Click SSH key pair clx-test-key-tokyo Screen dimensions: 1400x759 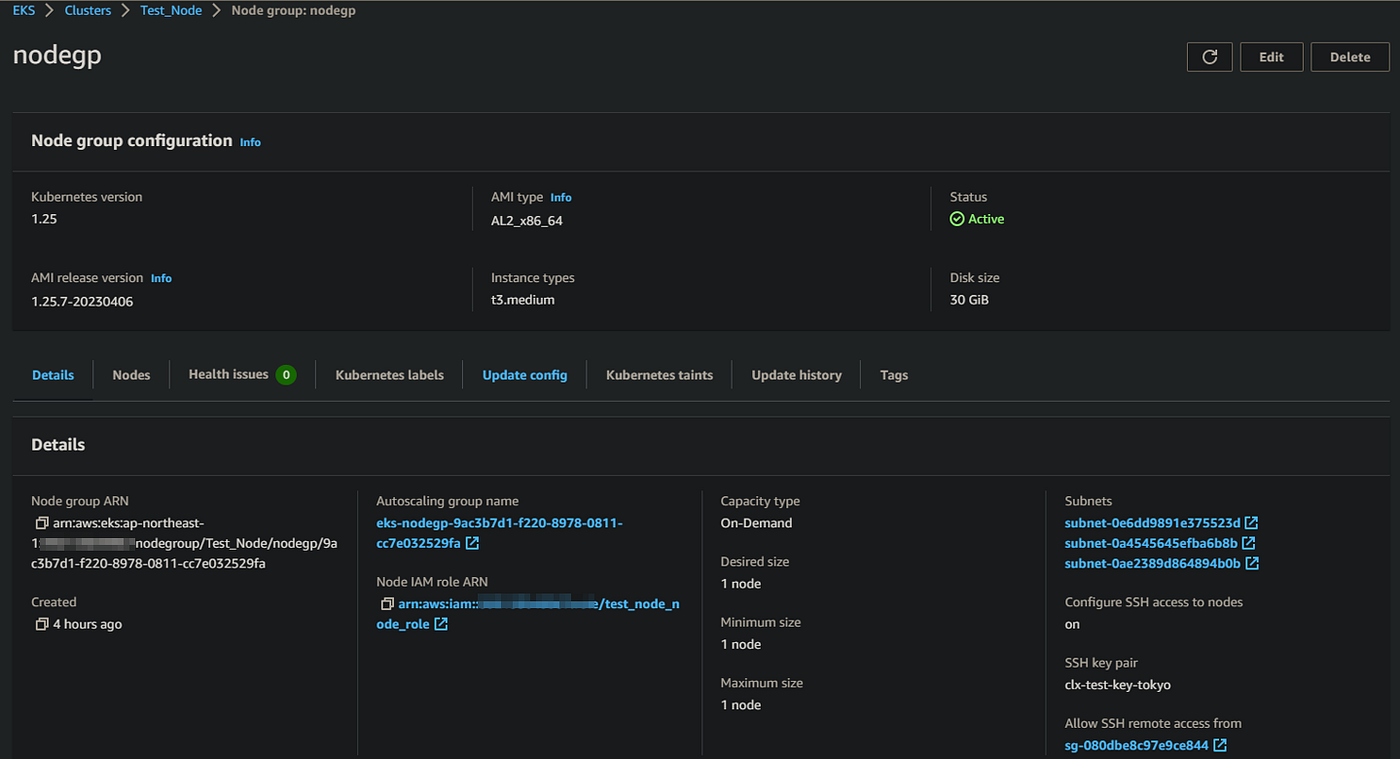point(1118,685)
